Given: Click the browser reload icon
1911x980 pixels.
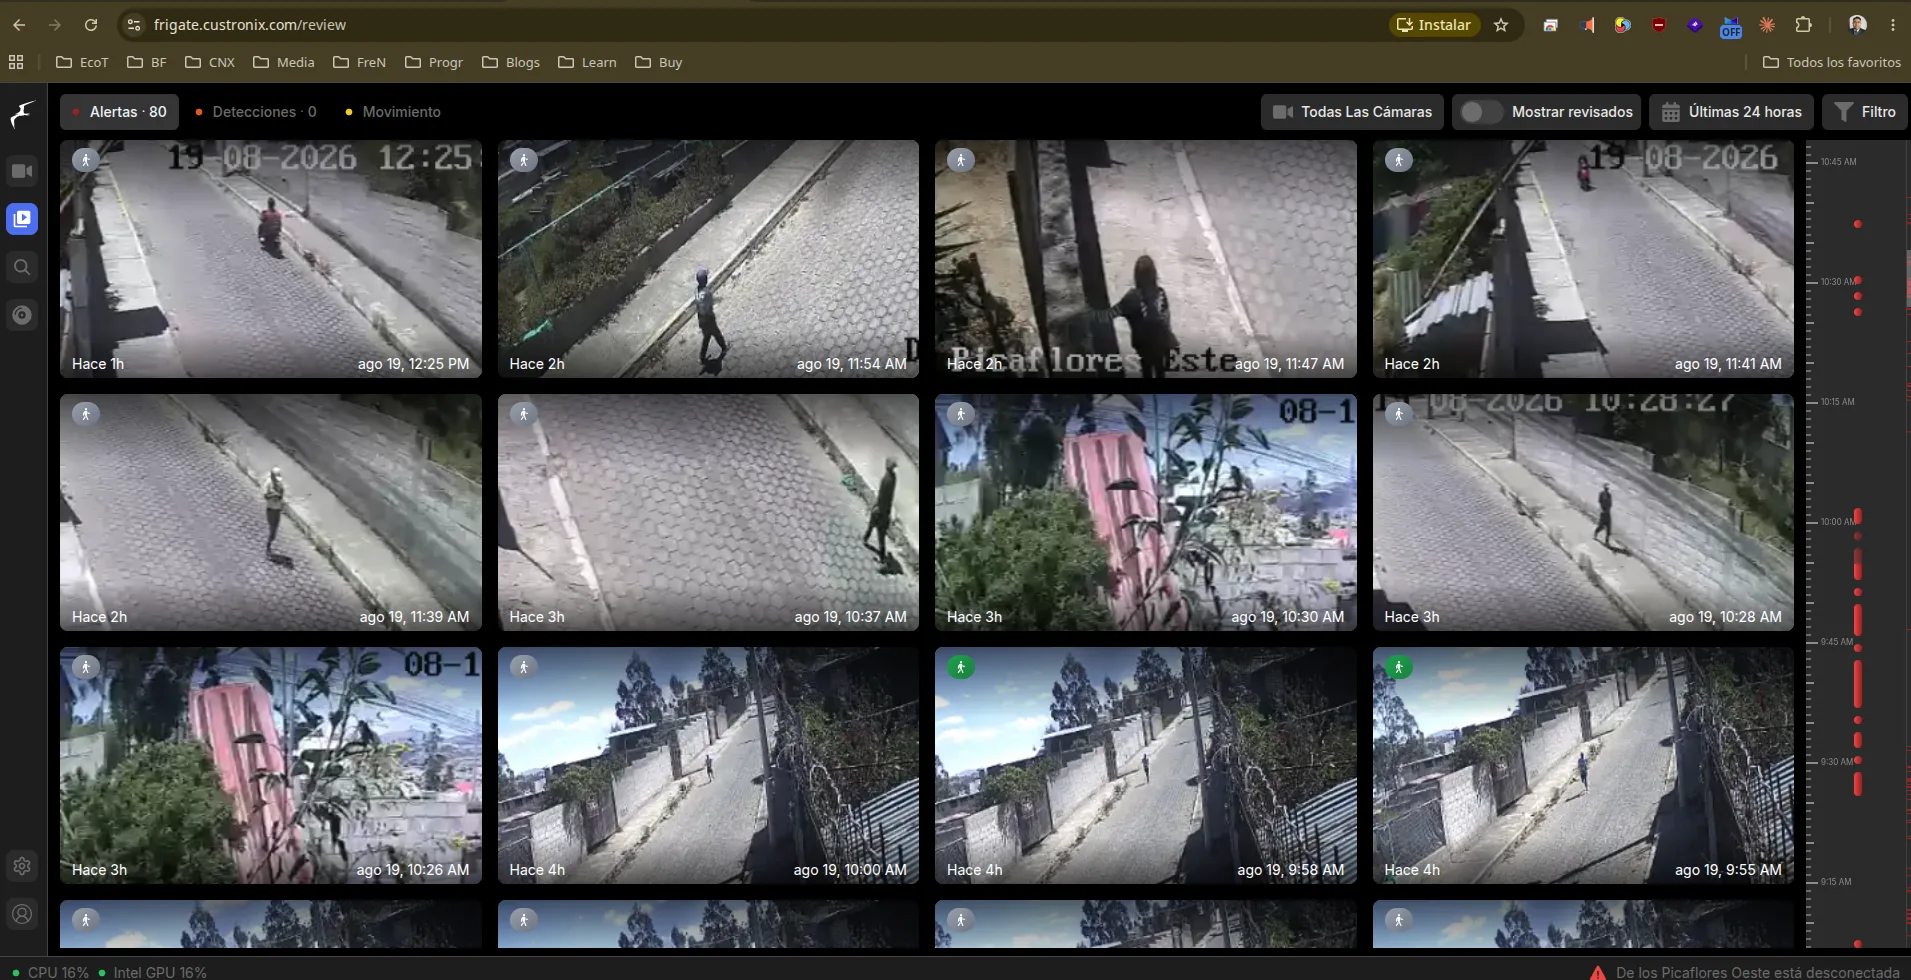Looking at the screenshot, I should pyautogui.click(x=91, y=25).
